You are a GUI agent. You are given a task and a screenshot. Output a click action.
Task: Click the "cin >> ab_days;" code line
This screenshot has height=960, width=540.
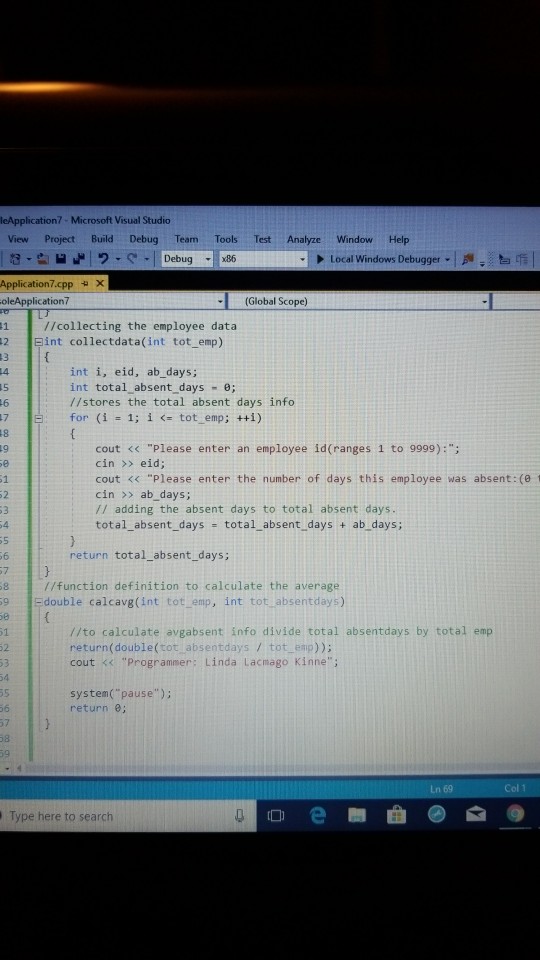pyautogui.click(x=143, y=495)
